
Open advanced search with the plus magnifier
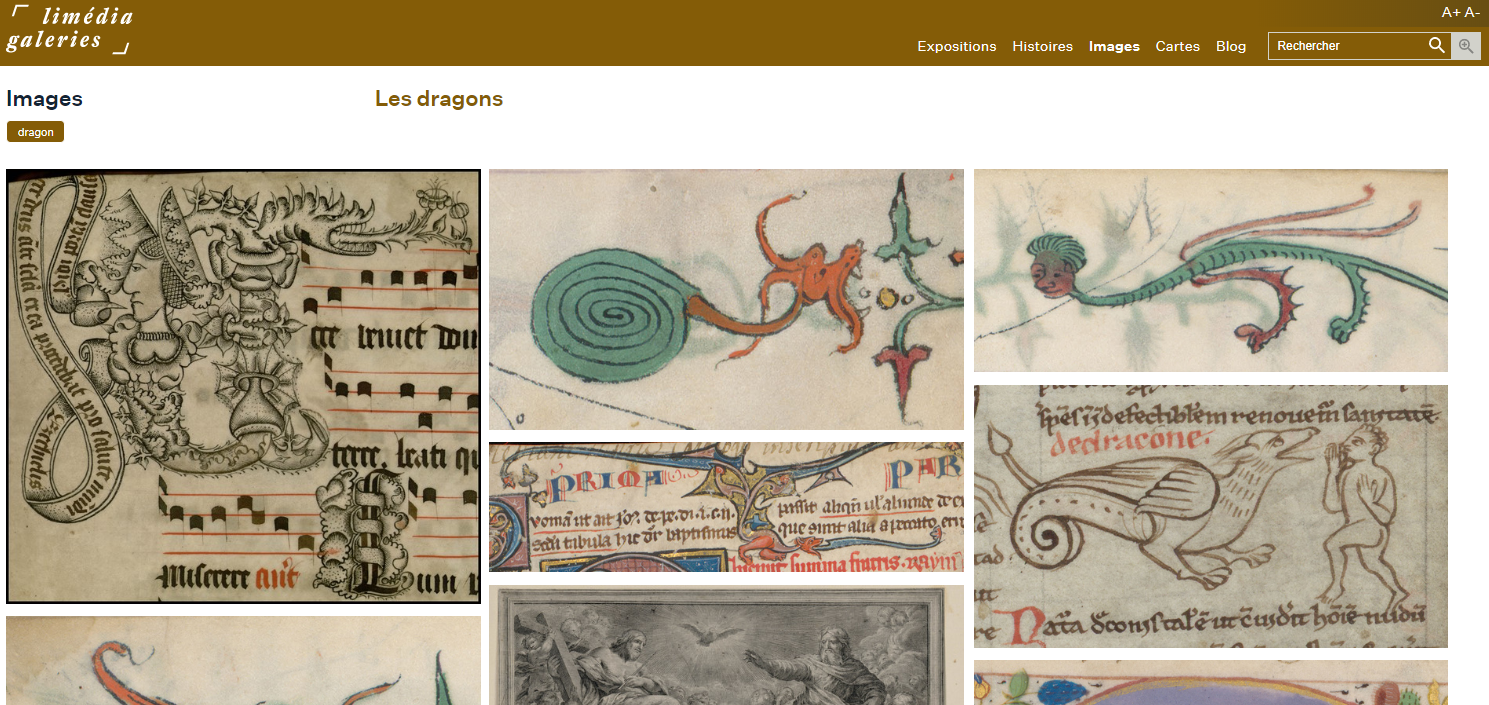point(1466,46)
